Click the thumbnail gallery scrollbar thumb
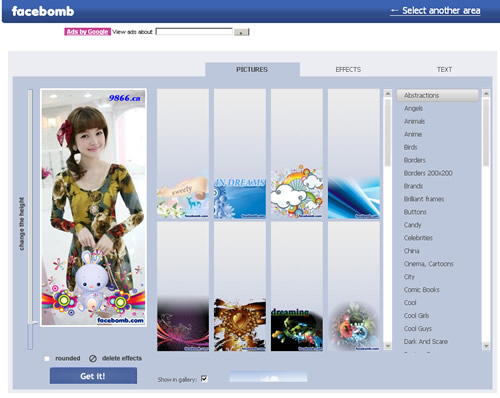This screenshot has width=500, height=398. [x=388, y=133]
